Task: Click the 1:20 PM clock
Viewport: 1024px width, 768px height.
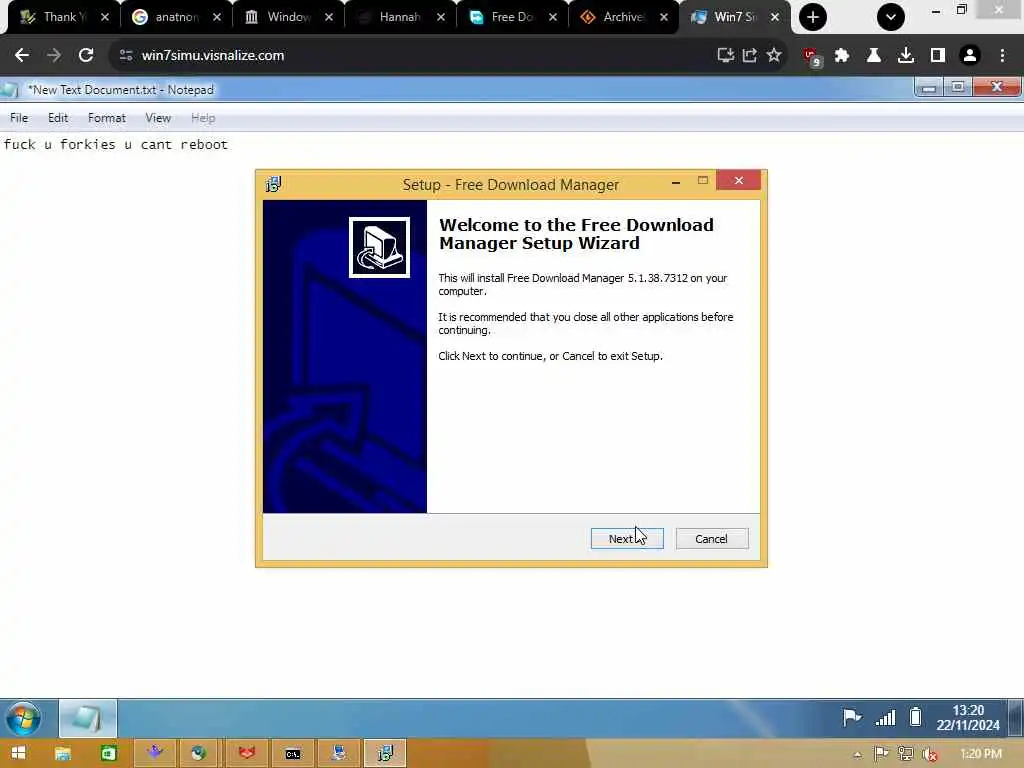Action: point(981,754)
